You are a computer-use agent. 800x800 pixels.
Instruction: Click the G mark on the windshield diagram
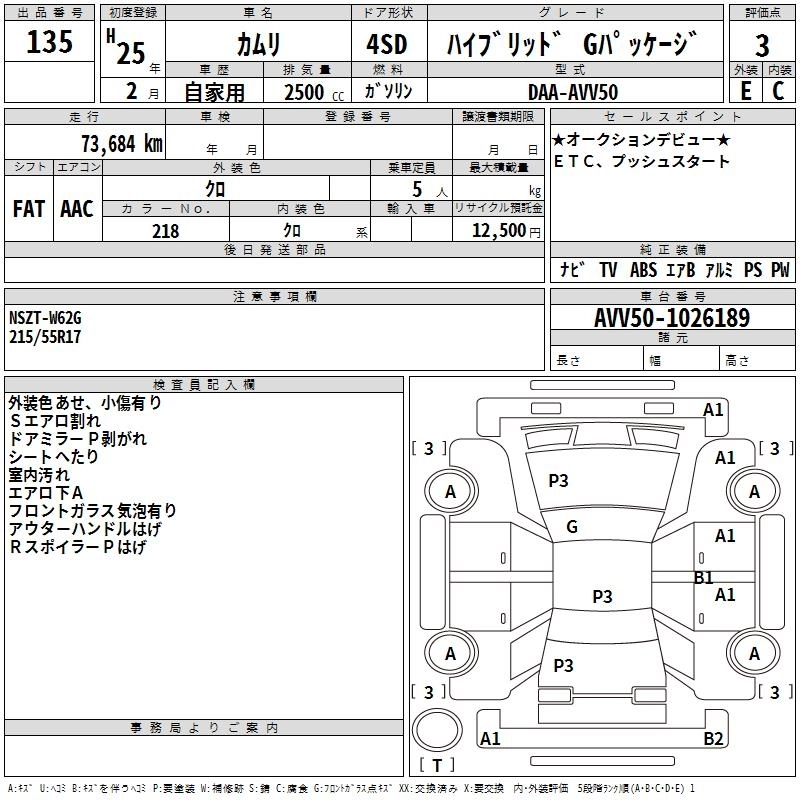coord(572,527)
